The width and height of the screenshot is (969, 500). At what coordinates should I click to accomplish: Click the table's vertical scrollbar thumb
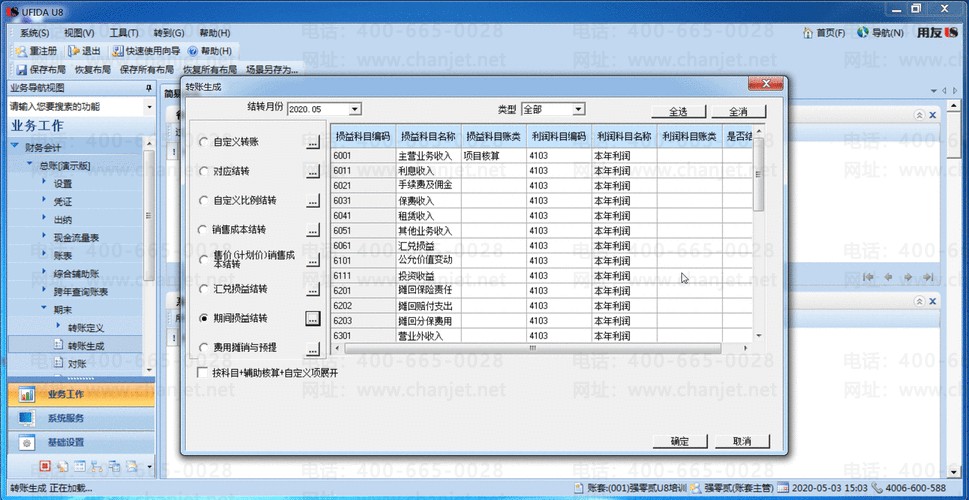pyautogui.click(x=759, y=174)
